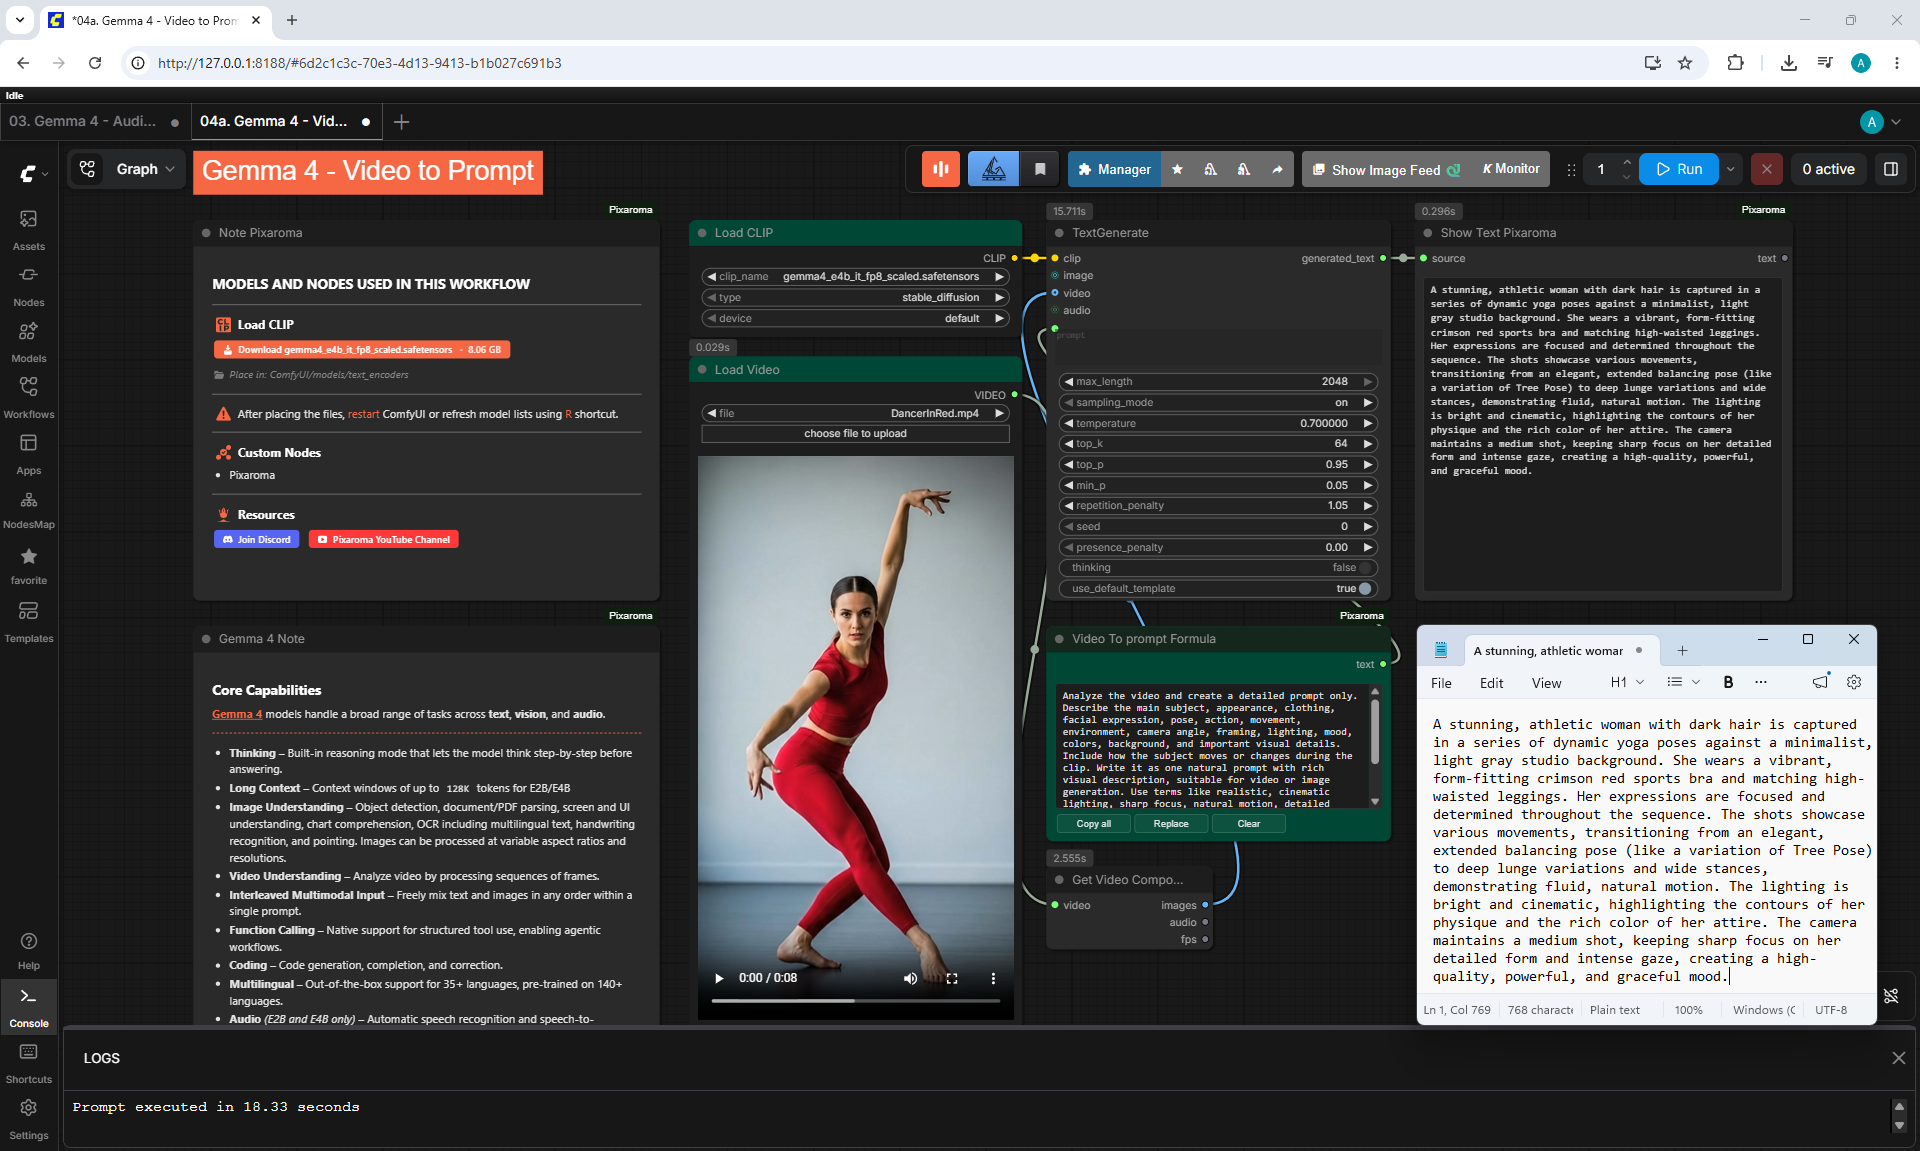The width and height of the screenshot is (1920, 1151).
Task: Click 'choose file to upload' in Load Video
Action: tap(856, 434)
